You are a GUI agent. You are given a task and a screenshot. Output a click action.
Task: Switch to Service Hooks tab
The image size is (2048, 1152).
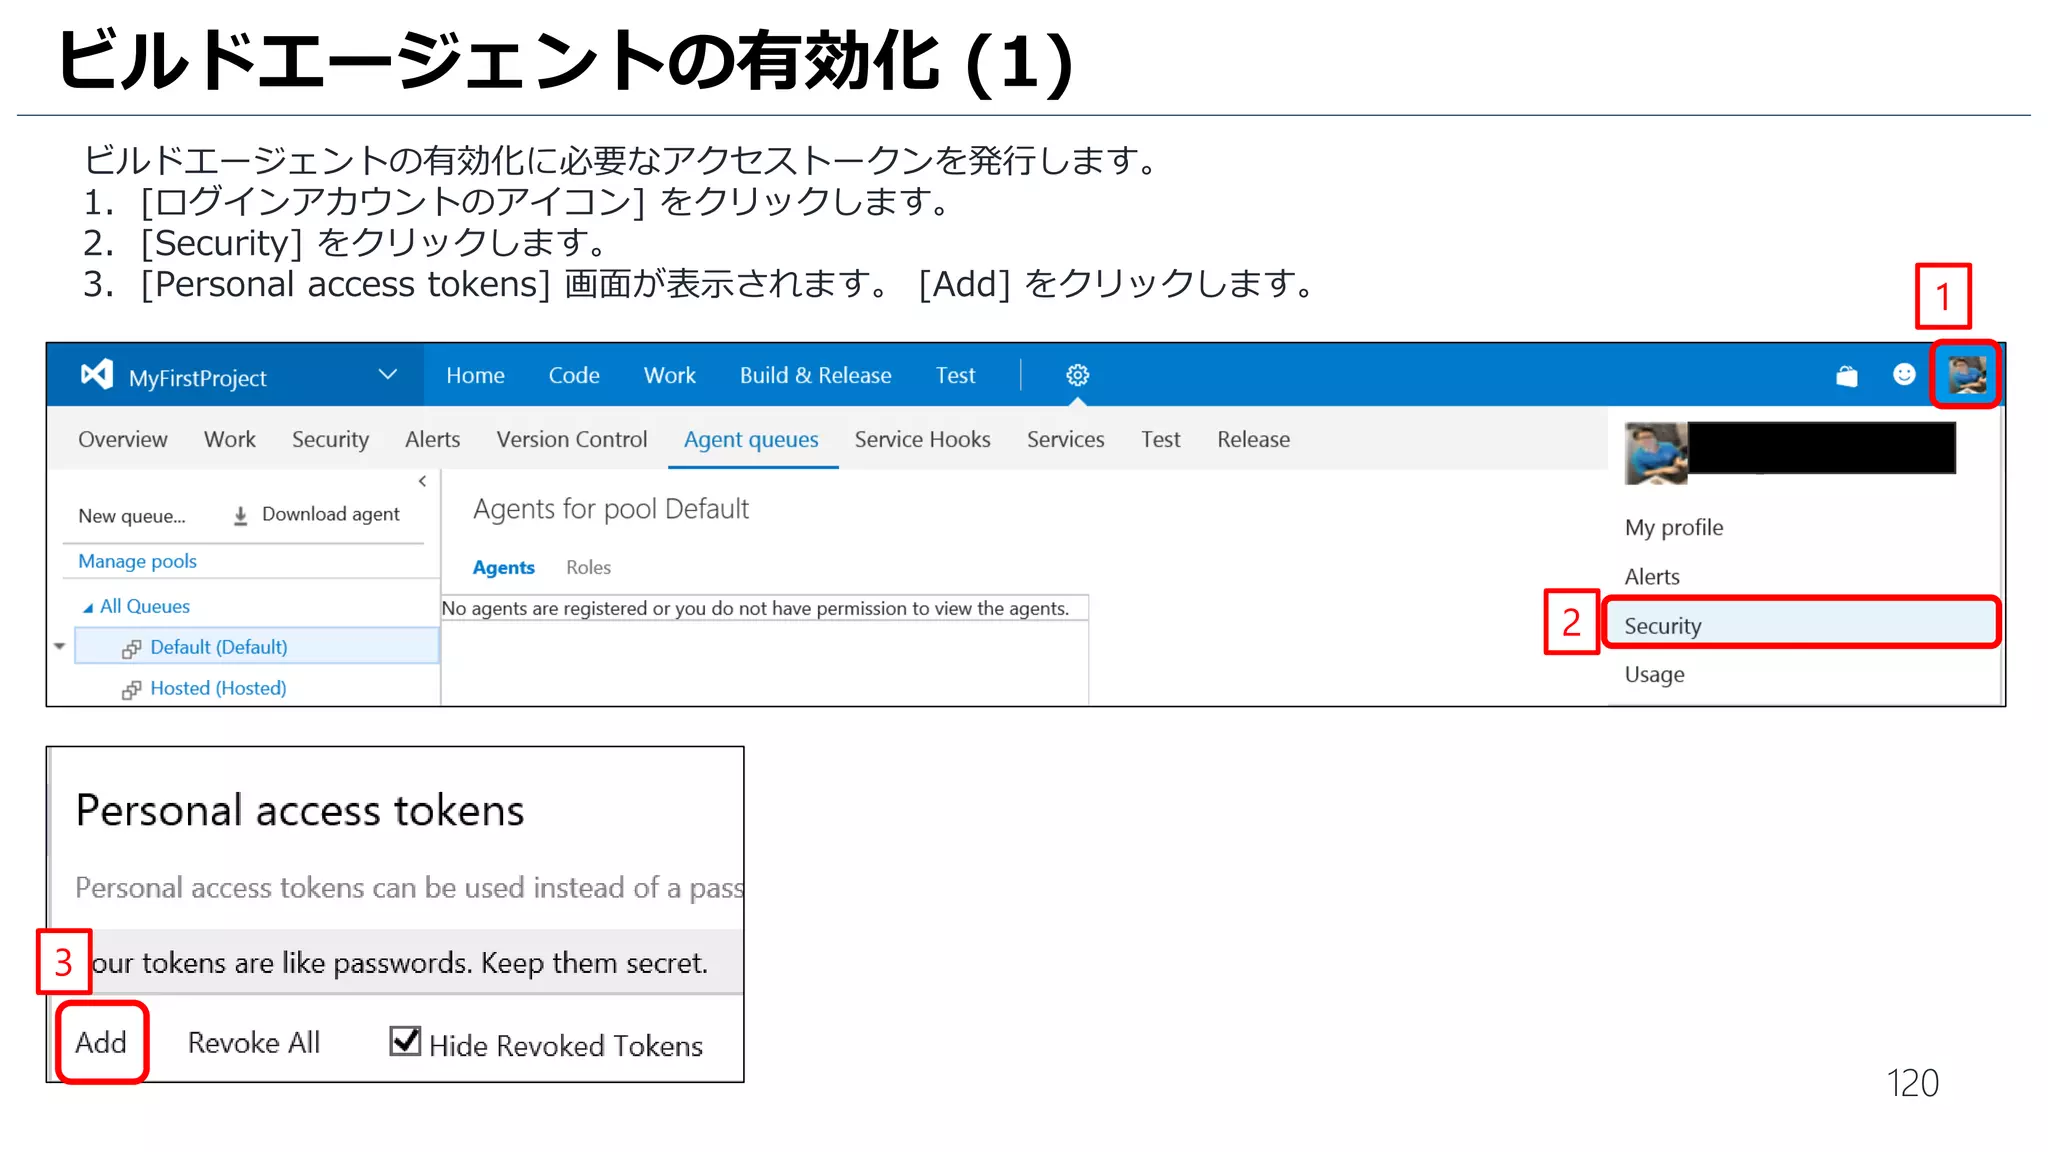tap(922, 440)
